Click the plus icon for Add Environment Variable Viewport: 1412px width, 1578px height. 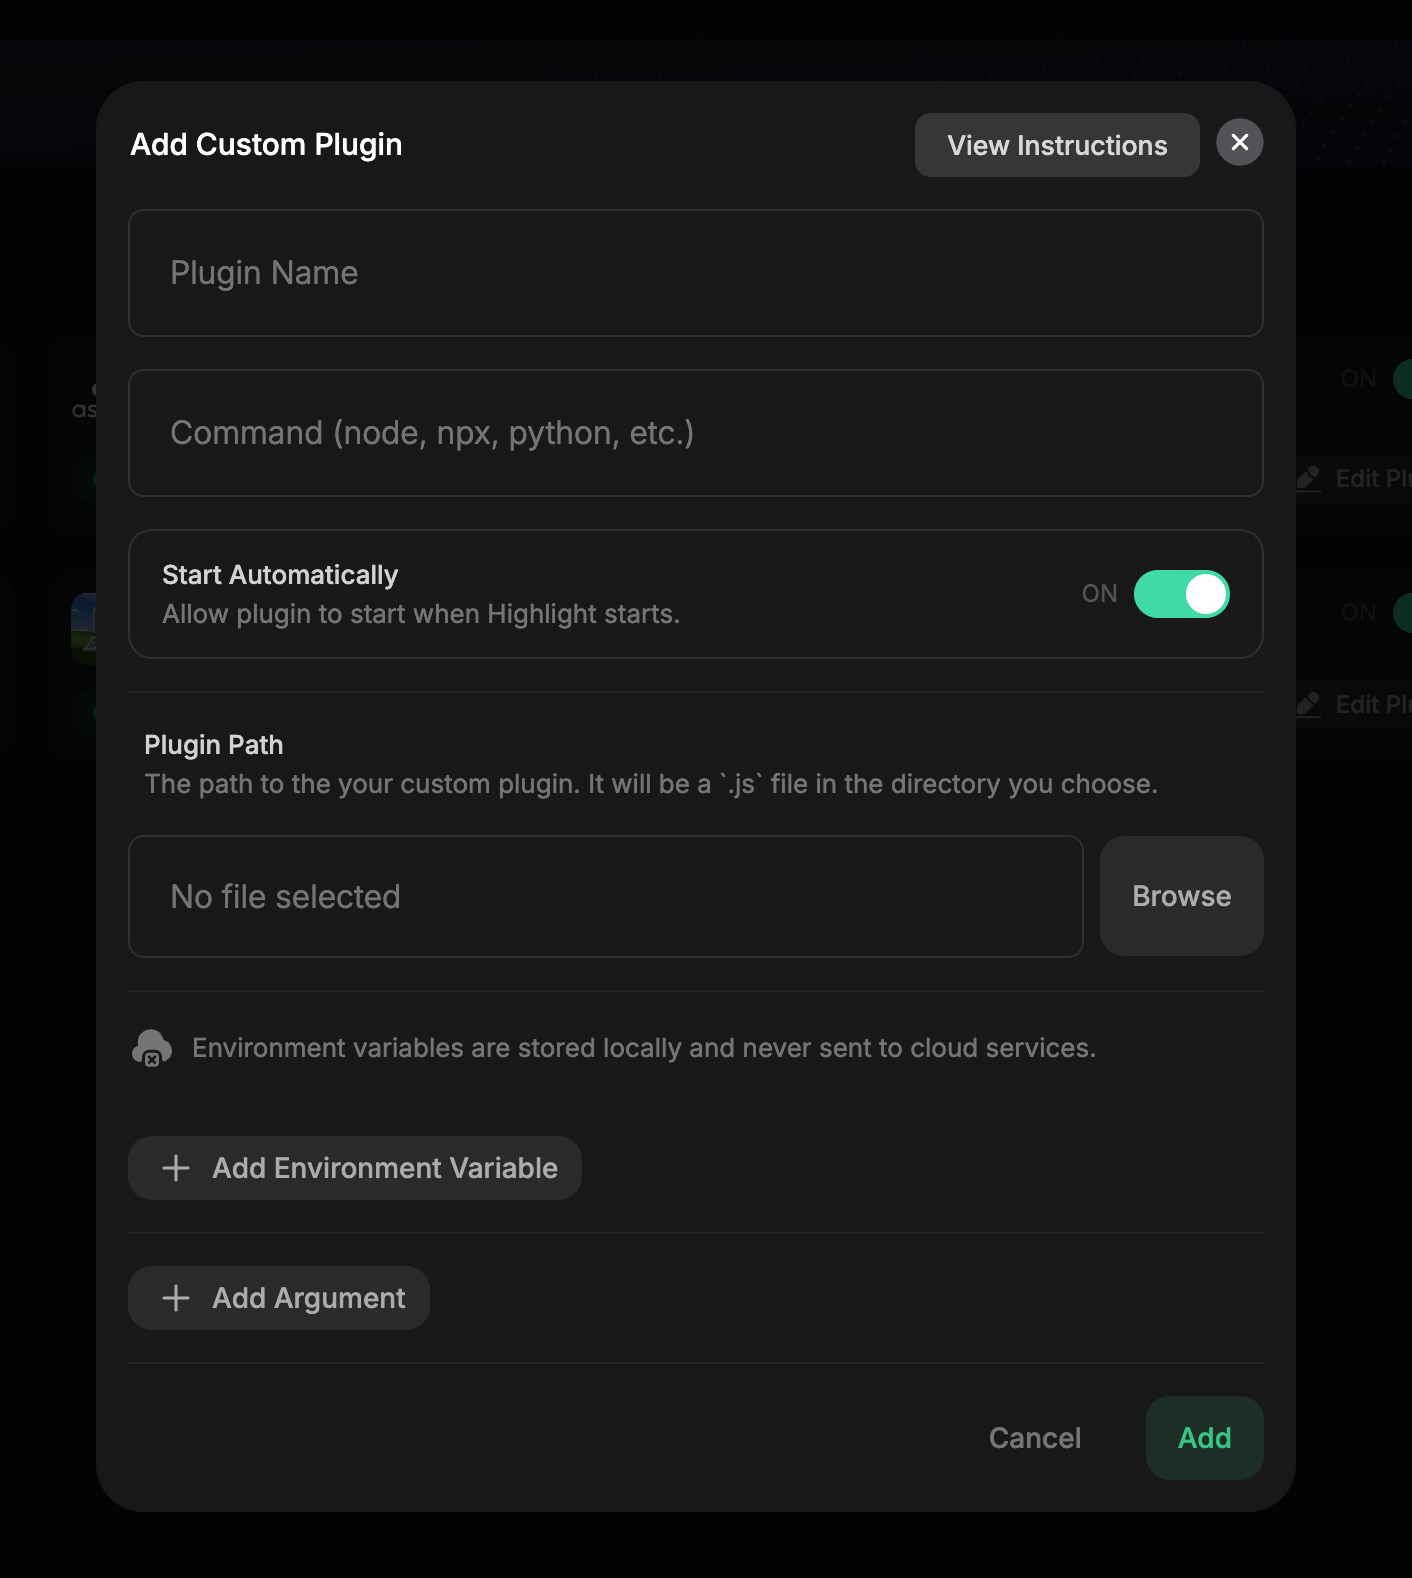[x=176, y=1168]
